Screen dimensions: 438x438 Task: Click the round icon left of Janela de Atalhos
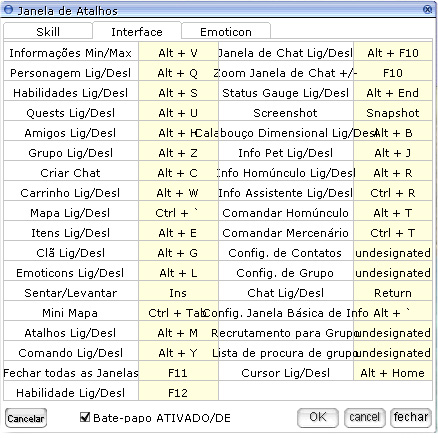coord(8,9)
